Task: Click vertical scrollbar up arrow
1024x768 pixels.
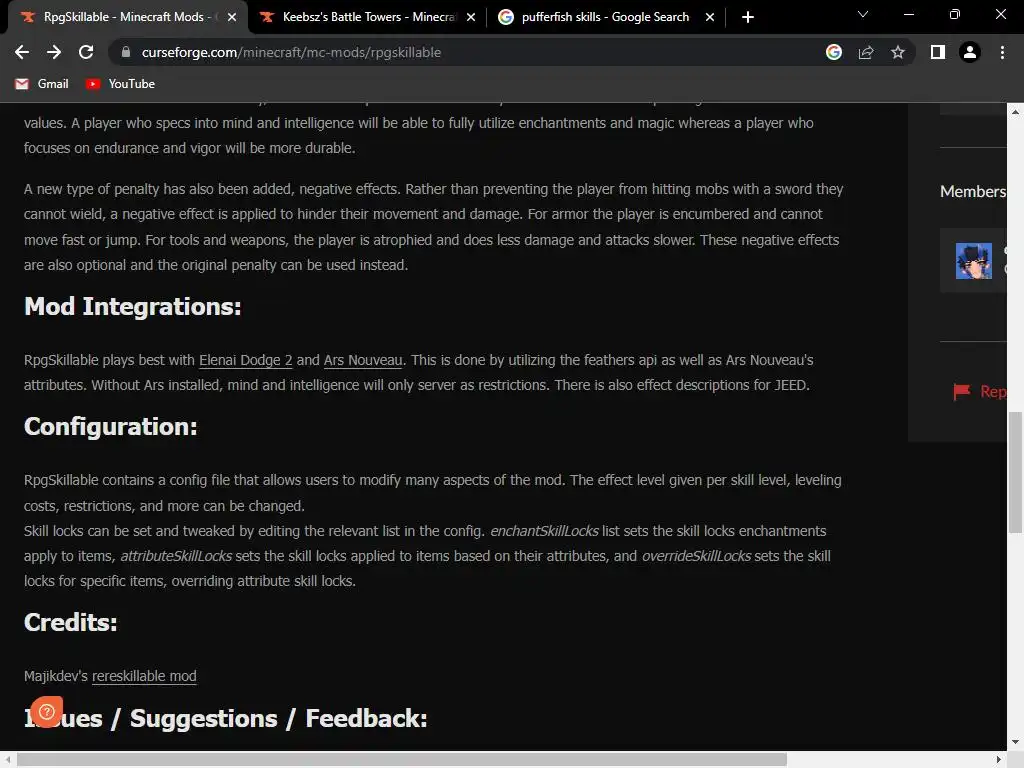Action: click(x=1015, y=112)
